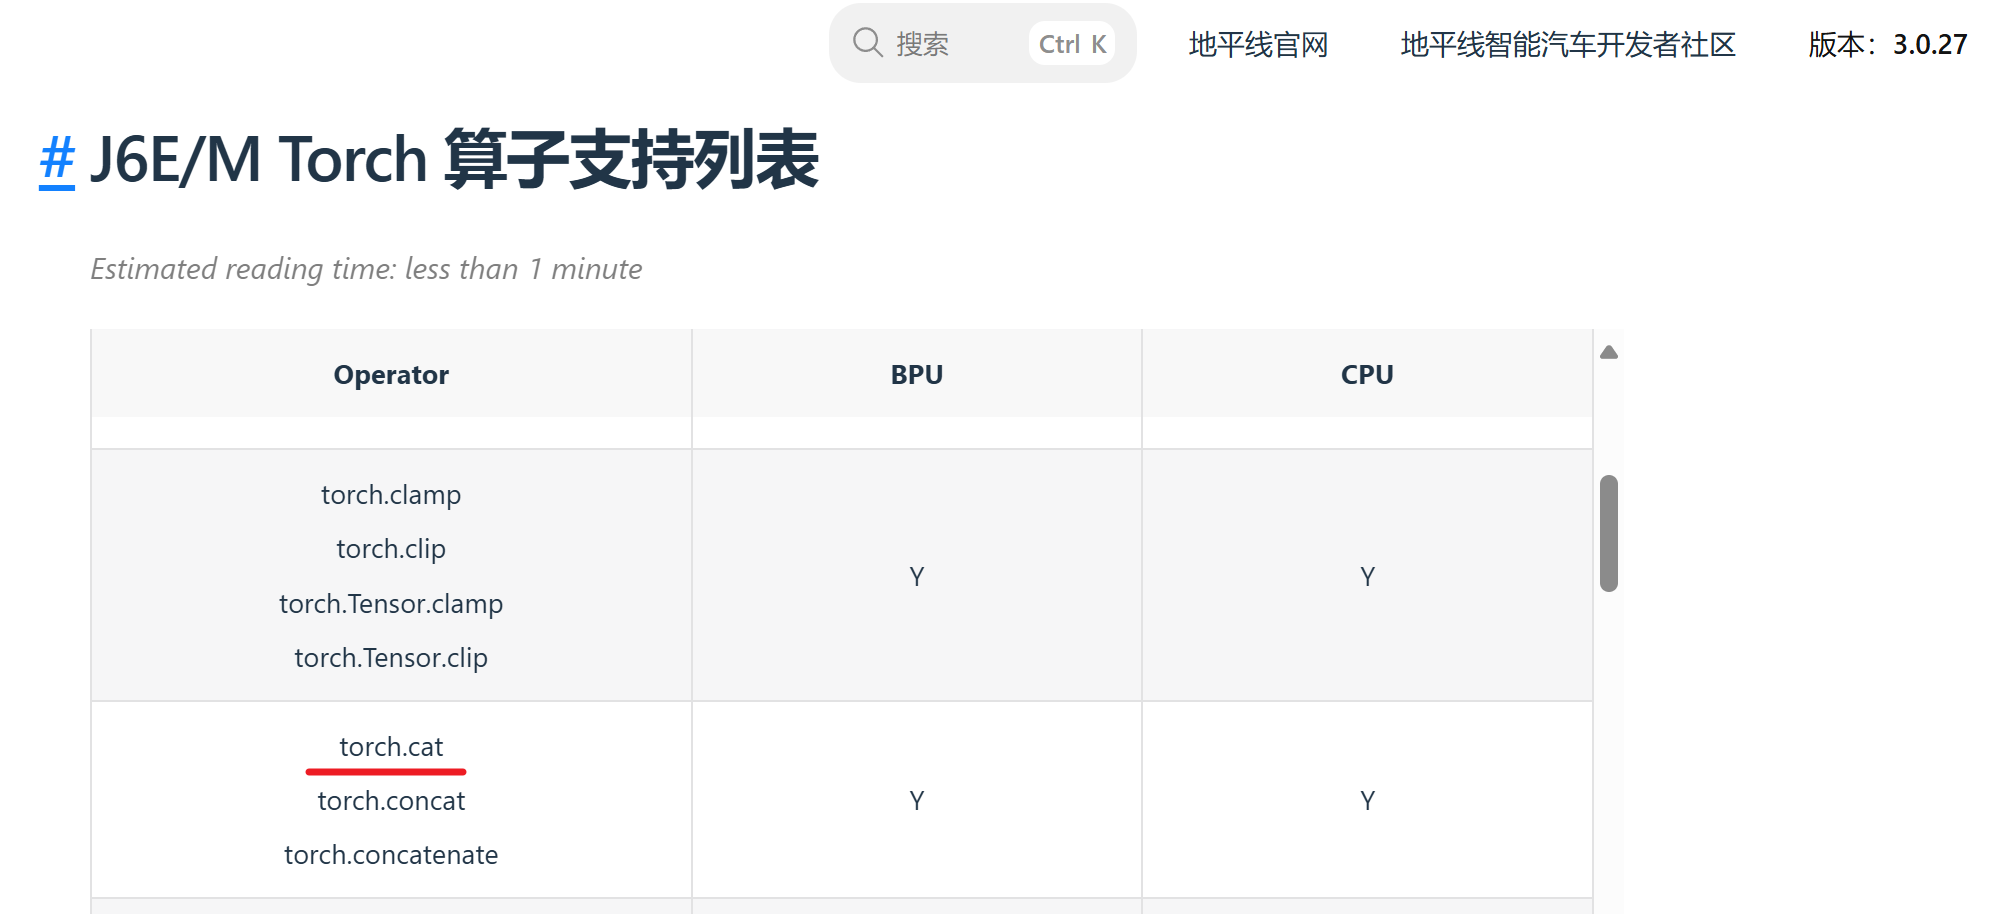Image resolution: width=2007 pixels, height=914 pixels.
Task: Click the torch.concat operator entry
Action: (391, 801)
